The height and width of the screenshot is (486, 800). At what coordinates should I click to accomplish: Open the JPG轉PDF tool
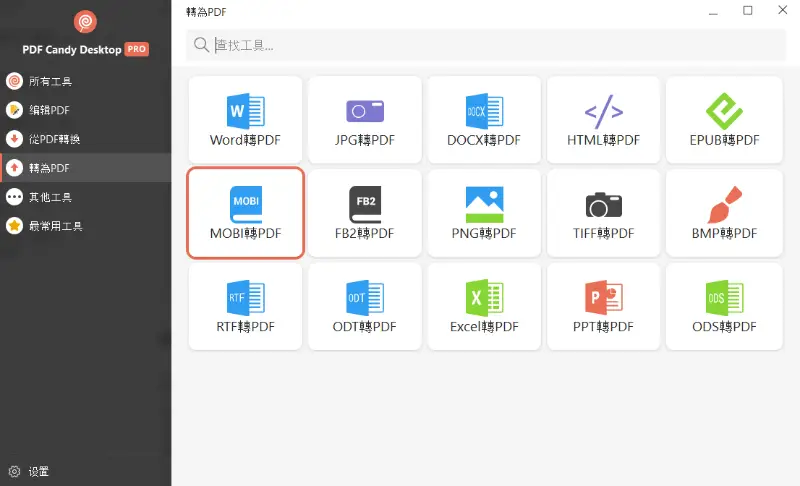coord(365,120)
